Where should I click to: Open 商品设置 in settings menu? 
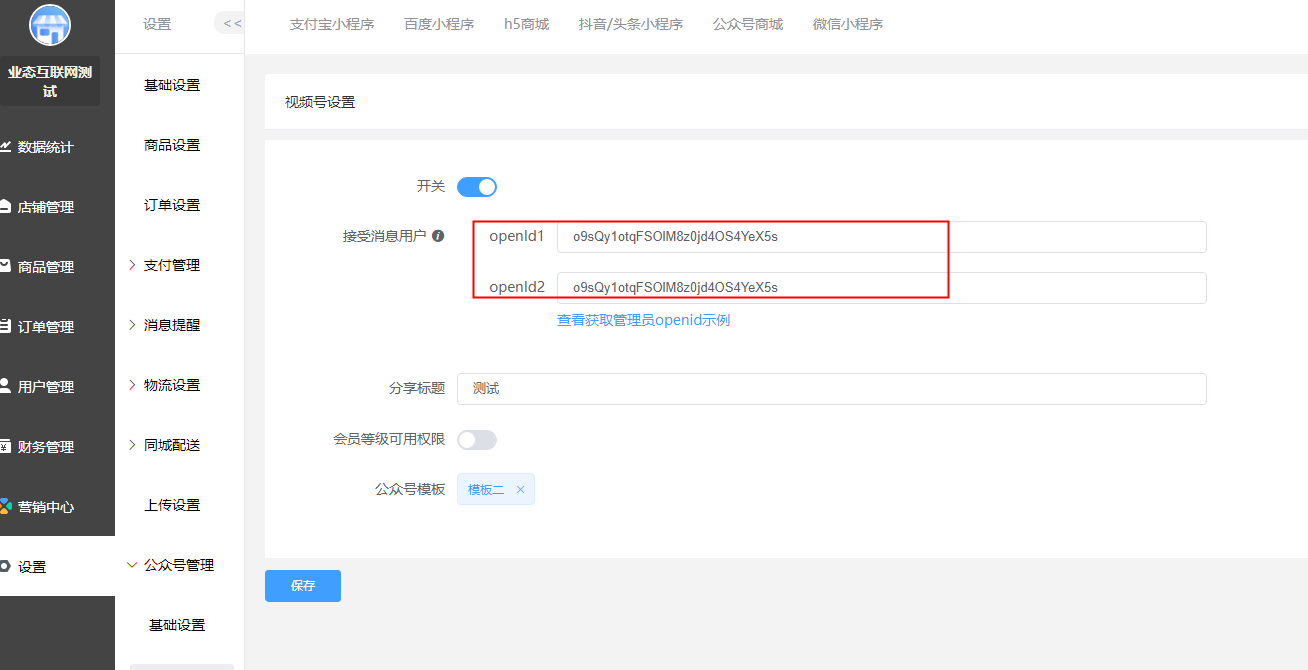[x=172, y=145]
